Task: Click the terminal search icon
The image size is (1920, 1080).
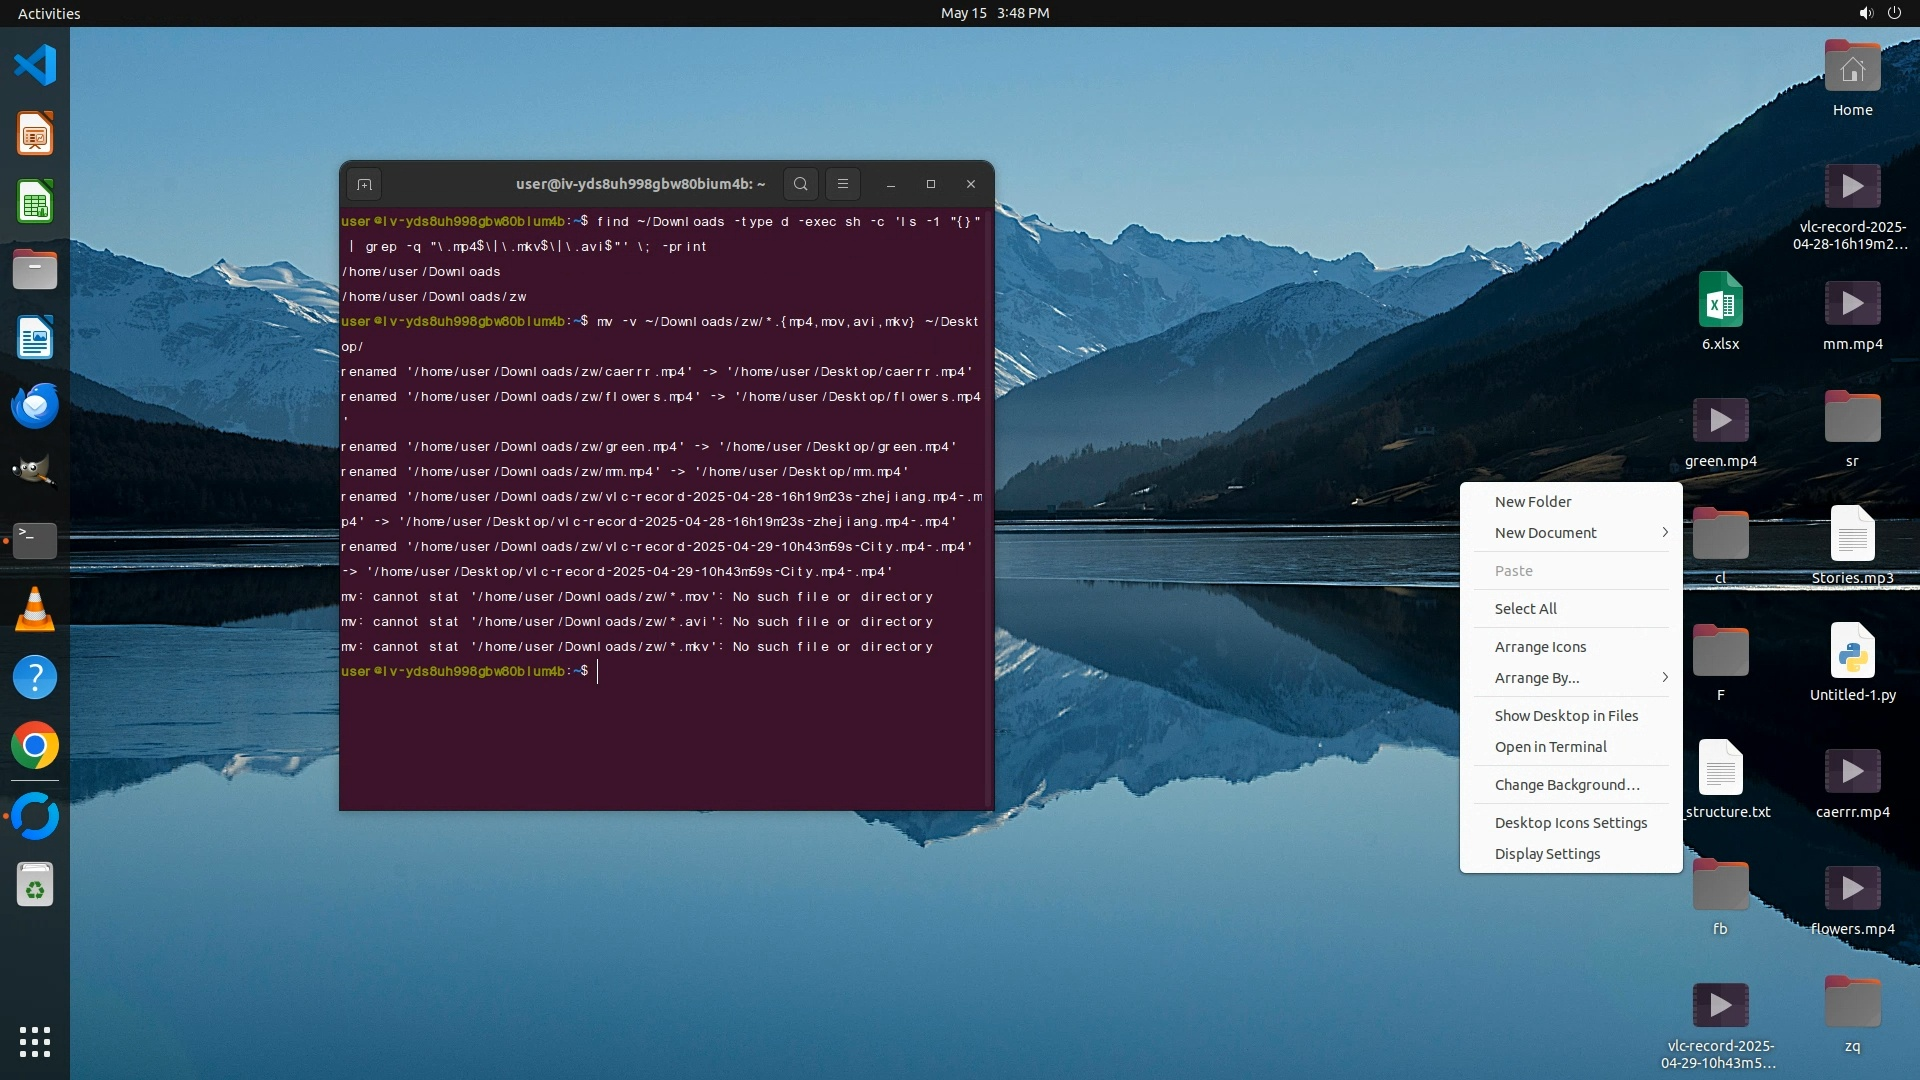Action: (800, 184)
